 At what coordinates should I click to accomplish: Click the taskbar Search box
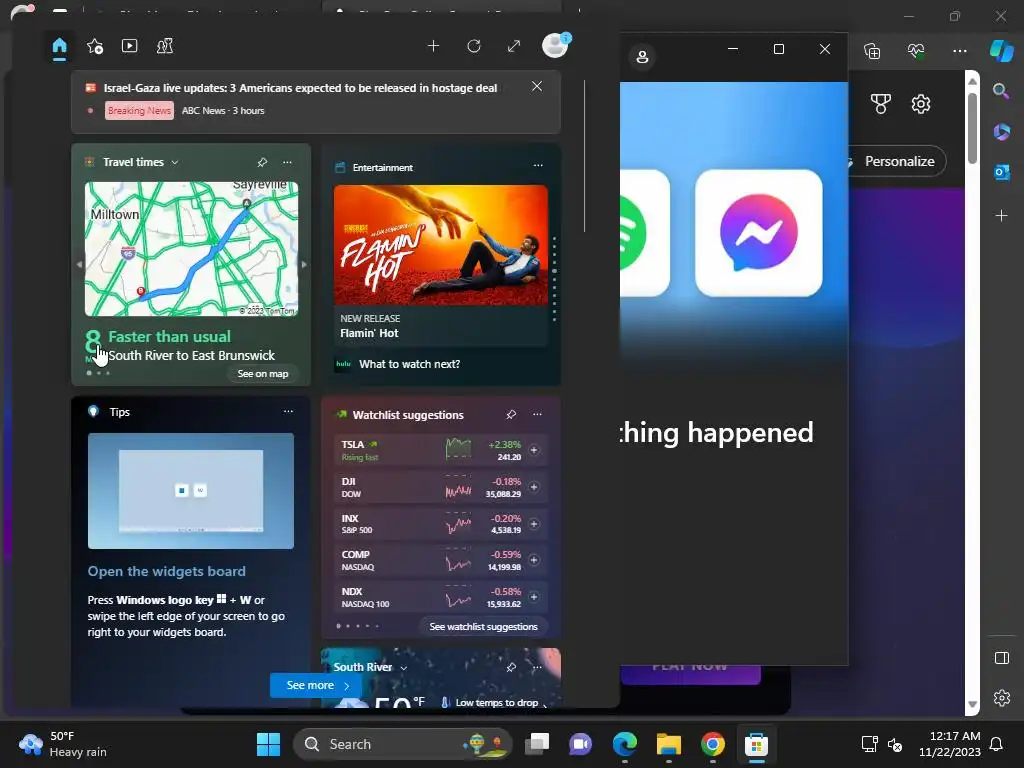tap(402, 744)
